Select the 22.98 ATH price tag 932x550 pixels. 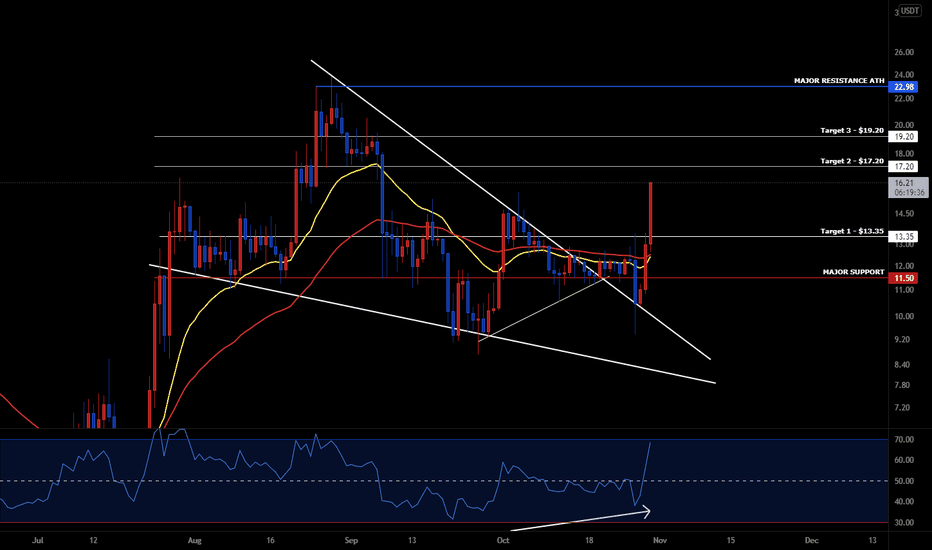[x=903, y=87]
